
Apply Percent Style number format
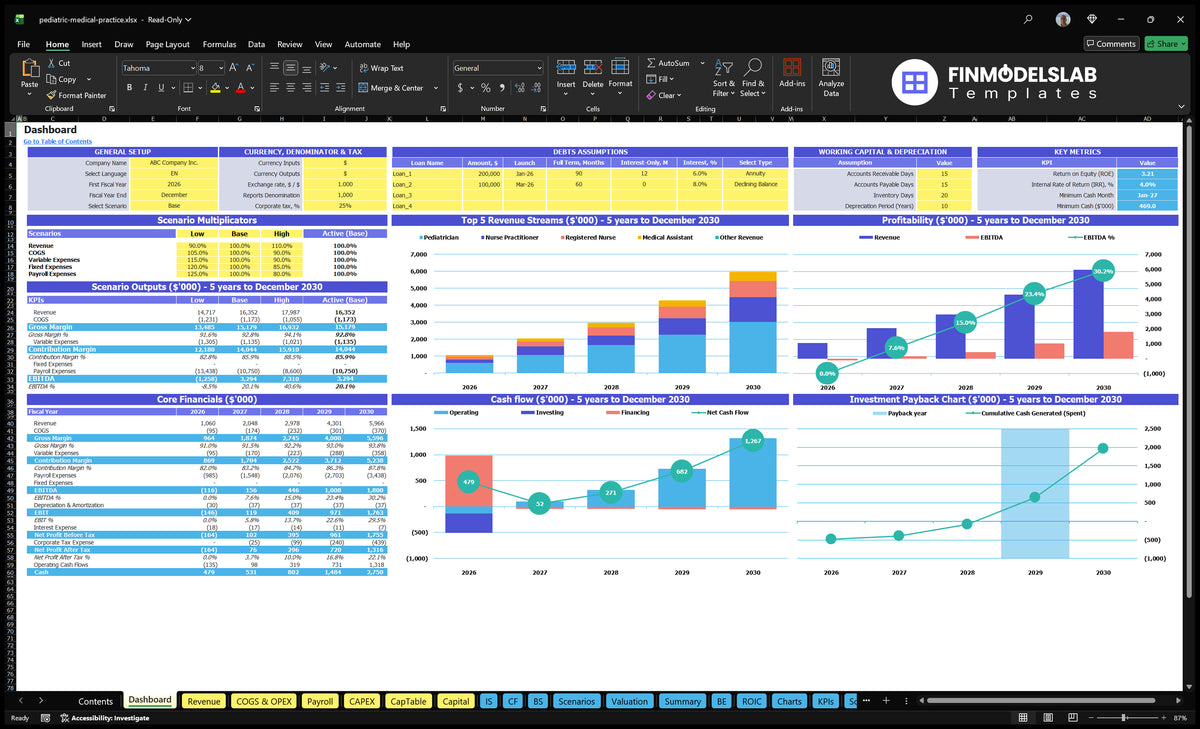(x=486, y=87)
